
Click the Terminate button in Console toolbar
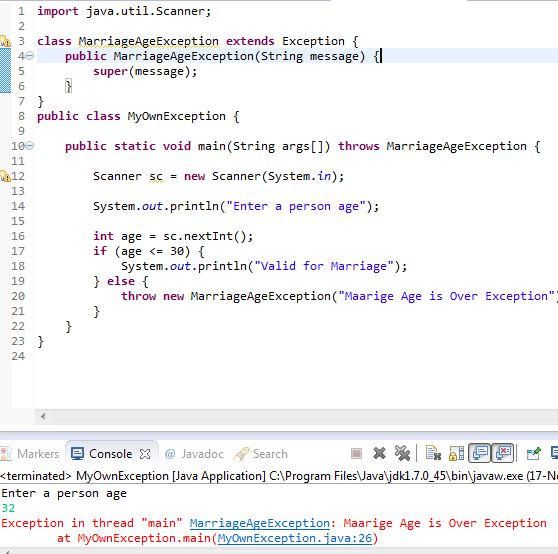coord(356,453)
